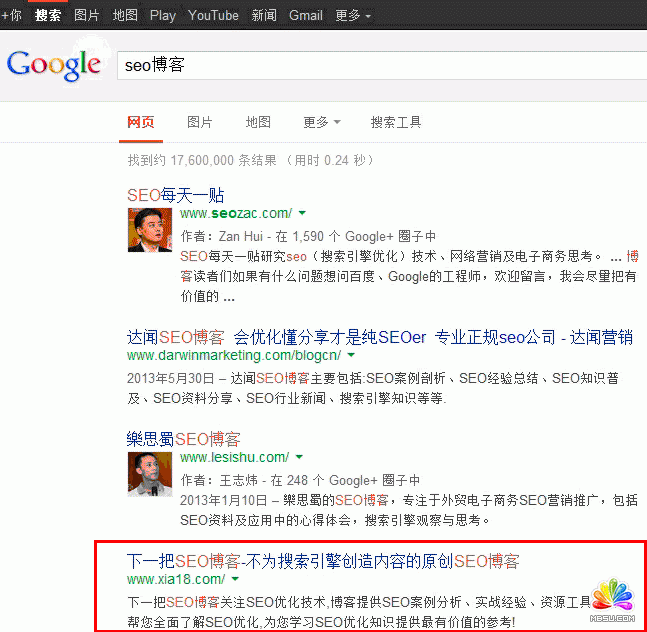Open Play in the top bar

[x=163, y=16]
